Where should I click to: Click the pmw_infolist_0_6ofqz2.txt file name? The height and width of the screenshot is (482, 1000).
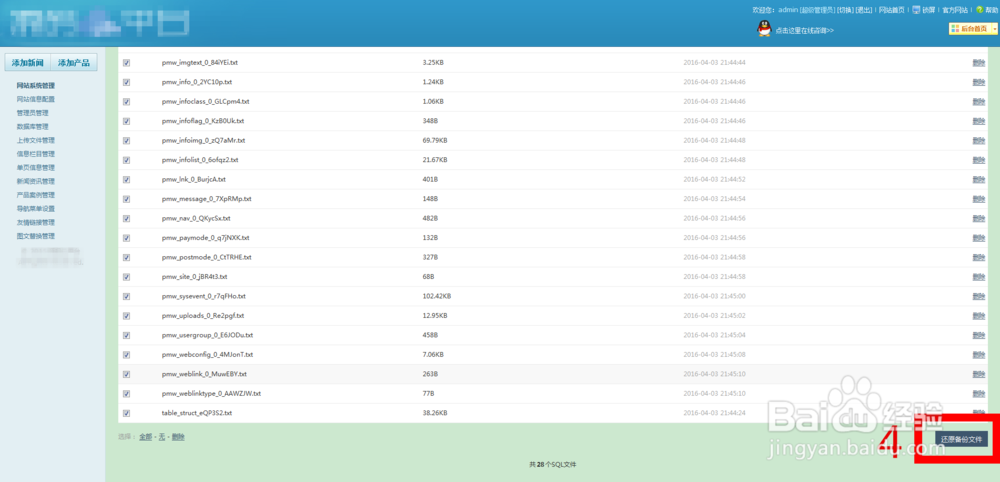[x=200, y=160]
